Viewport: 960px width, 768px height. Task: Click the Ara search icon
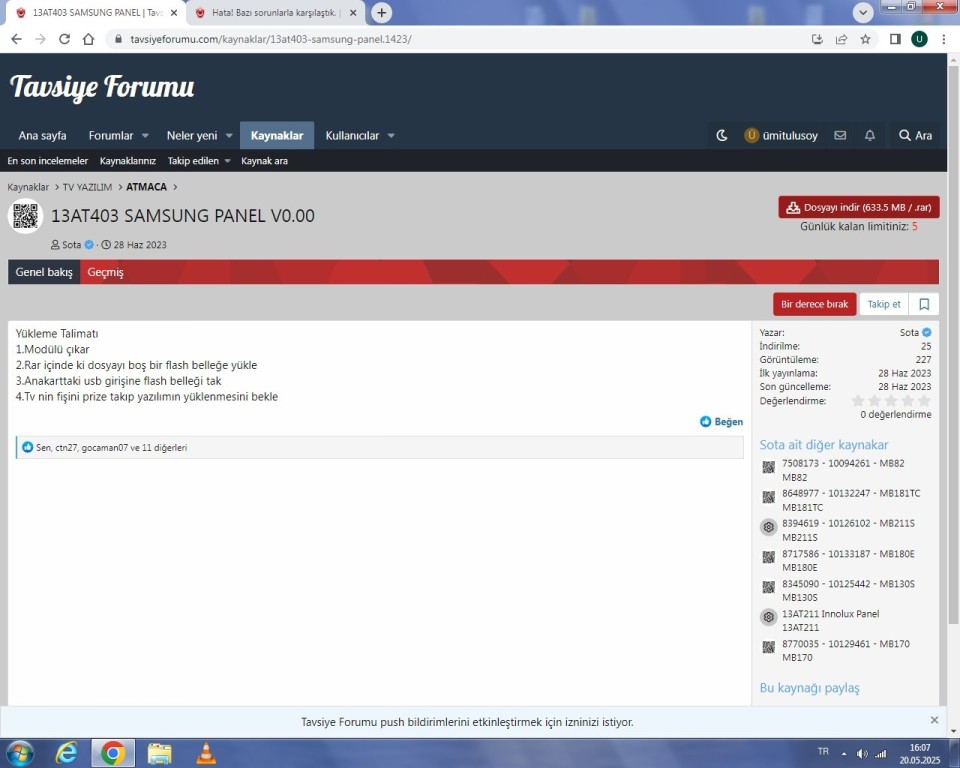[915, 135]
